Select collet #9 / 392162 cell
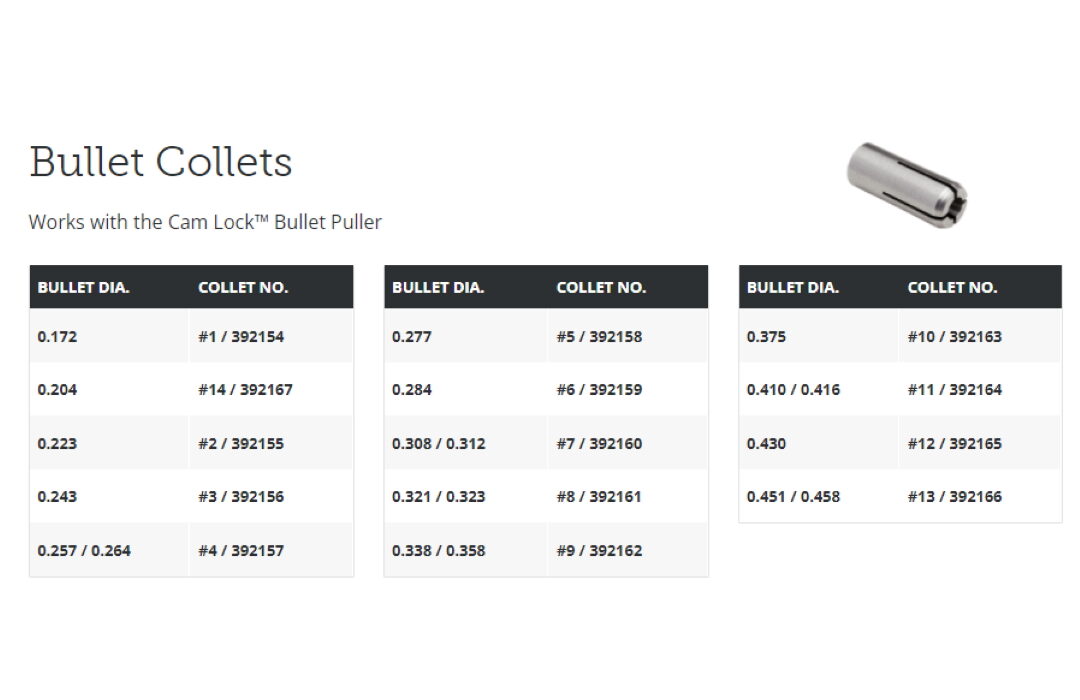Image resolution: width=1080 pixels, height=700 pixels. tap(599, 551)
